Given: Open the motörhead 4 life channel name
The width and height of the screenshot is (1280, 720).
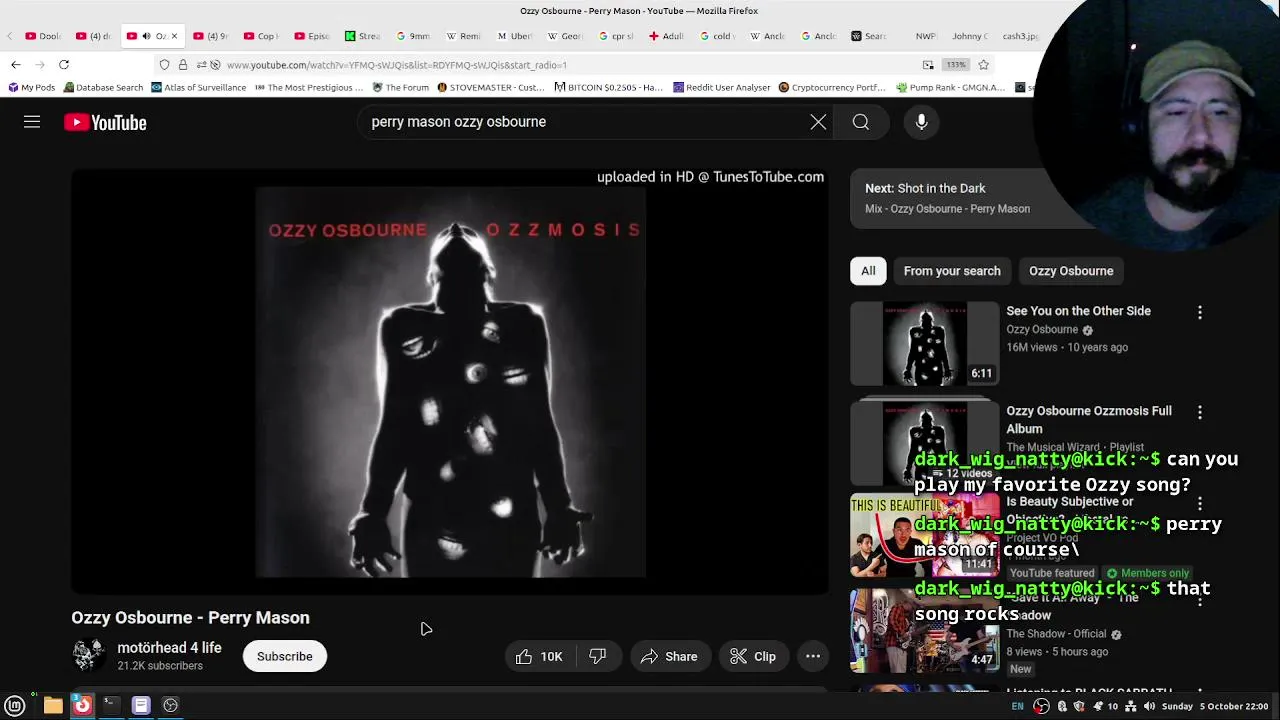Looking at the screenshot, I should click(169, 648).
